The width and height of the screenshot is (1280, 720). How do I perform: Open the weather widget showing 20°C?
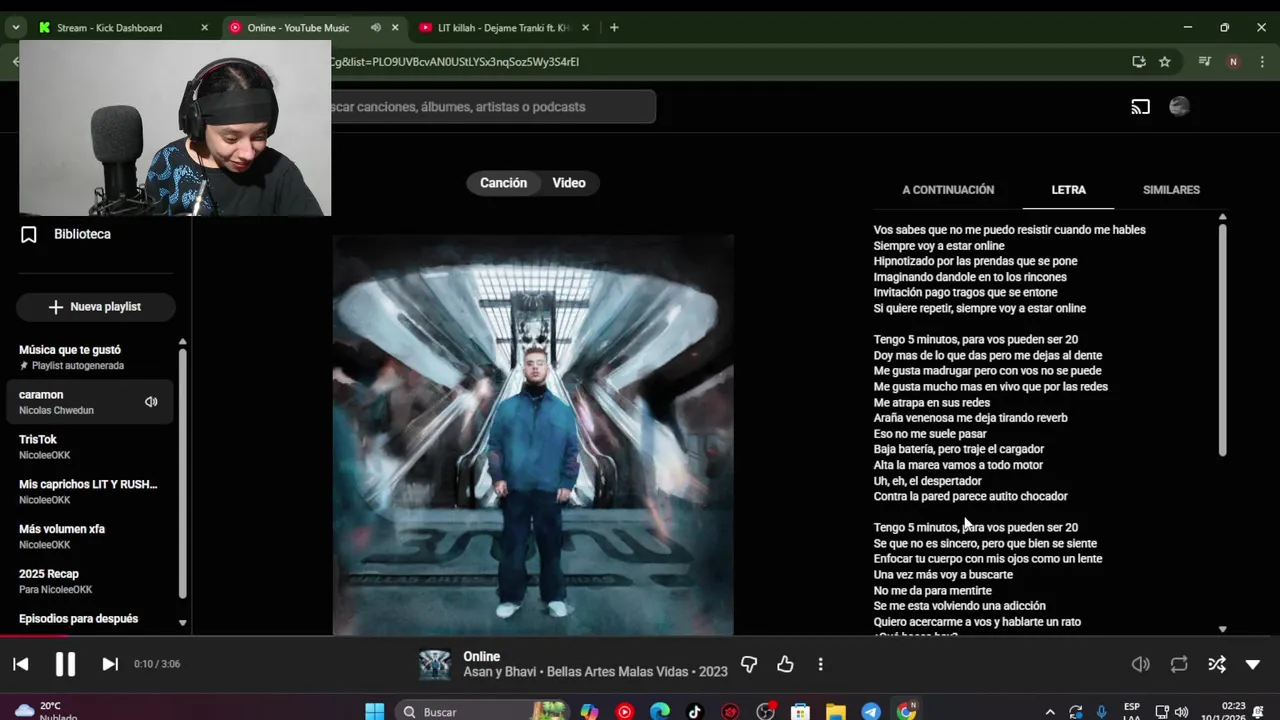(45, 711)
